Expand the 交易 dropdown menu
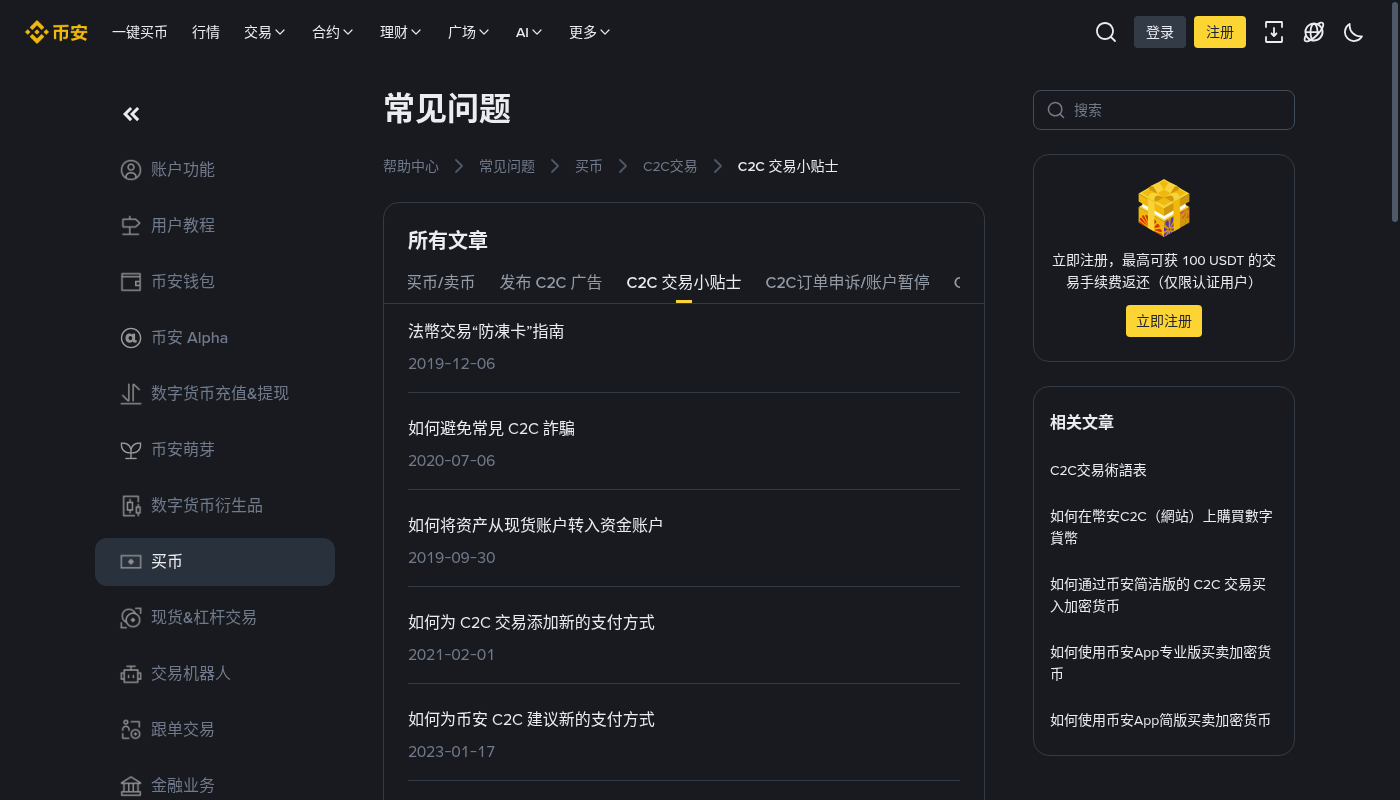This screenshot has height=800, width=1400. click(265, 32)
